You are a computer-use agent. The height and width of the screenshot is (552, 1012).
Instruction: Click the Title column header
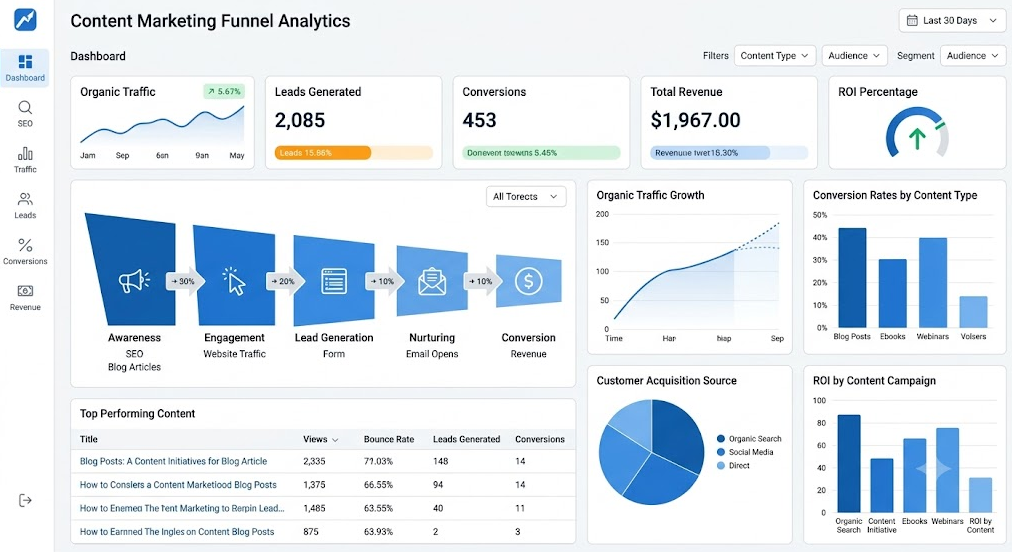tap(88, 439)
